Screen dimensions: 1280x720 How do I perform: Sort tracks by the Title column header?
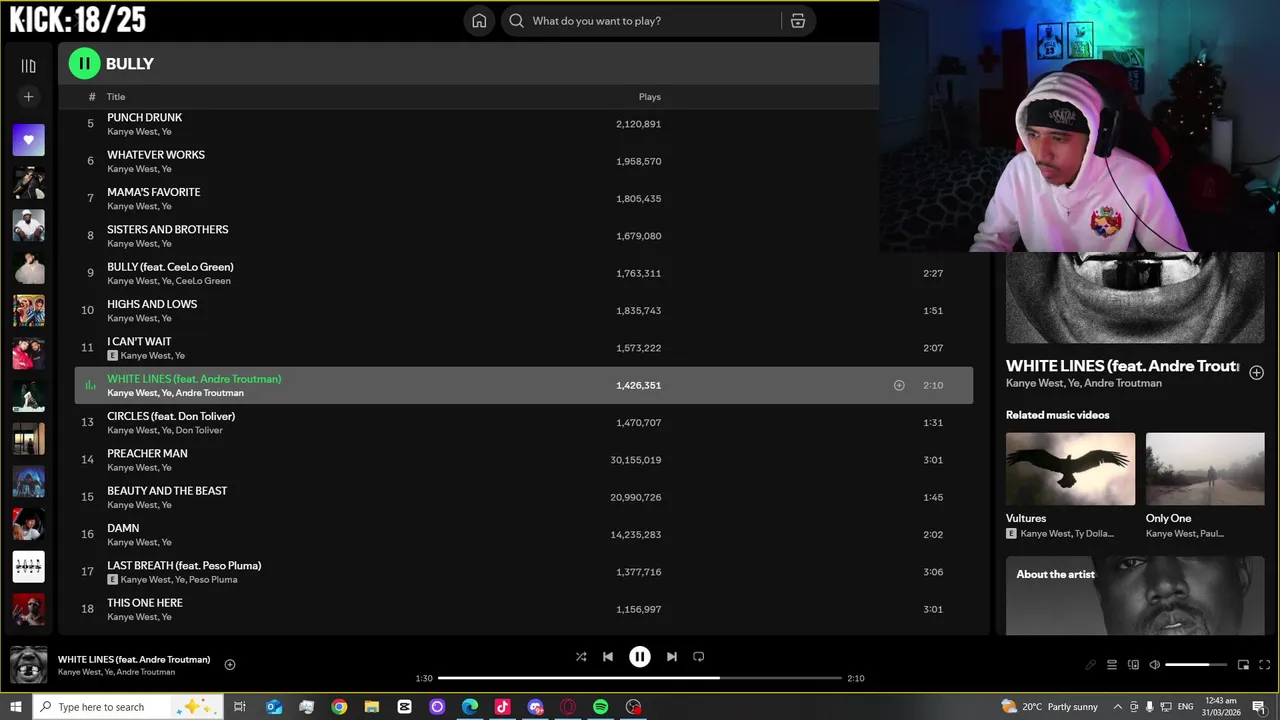116,97
